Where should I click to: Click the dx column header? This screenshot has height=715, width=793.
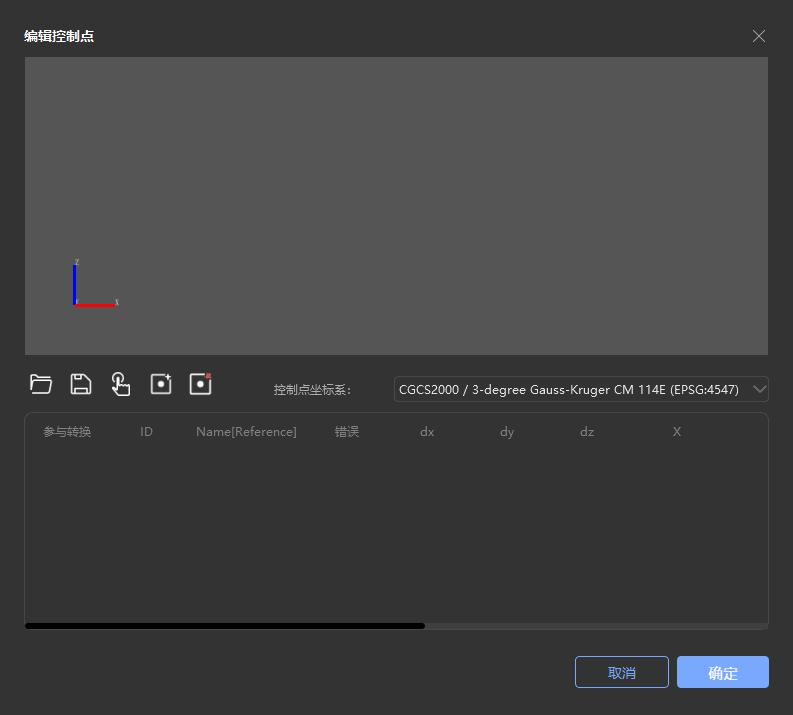click(x=427, y=432)
